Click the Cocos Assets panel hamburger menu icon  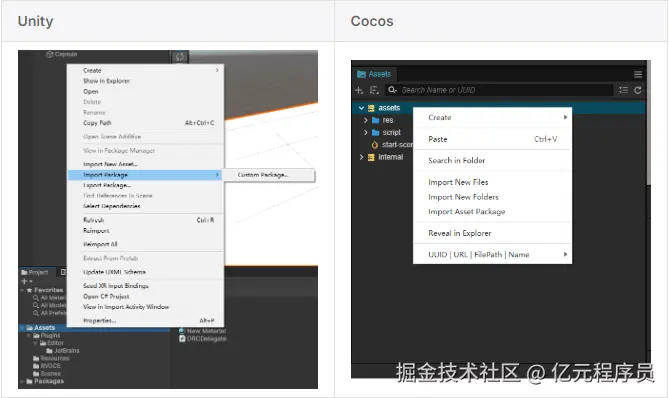(x=638, y=75)
